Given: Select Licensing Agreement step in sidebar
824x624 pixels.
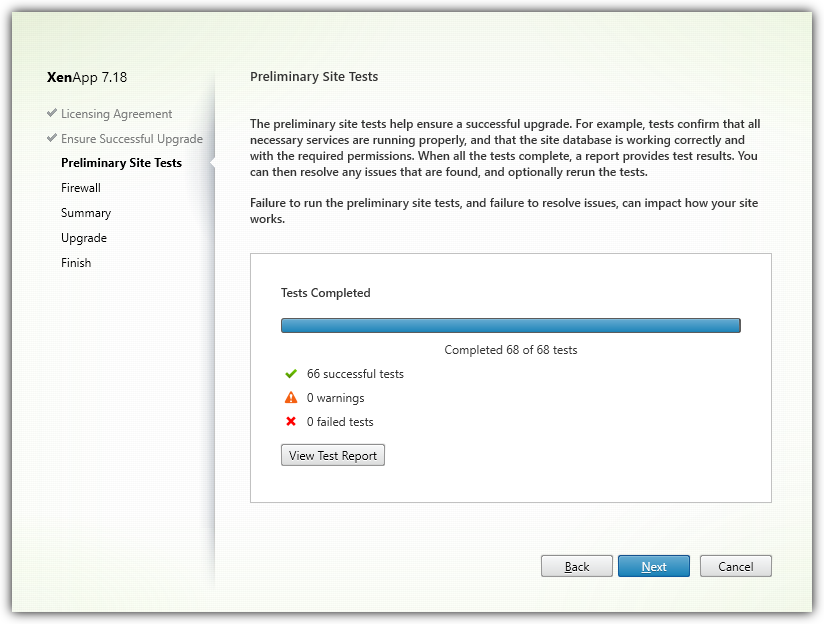Looking at the screenshot, I should click(116, 114).
